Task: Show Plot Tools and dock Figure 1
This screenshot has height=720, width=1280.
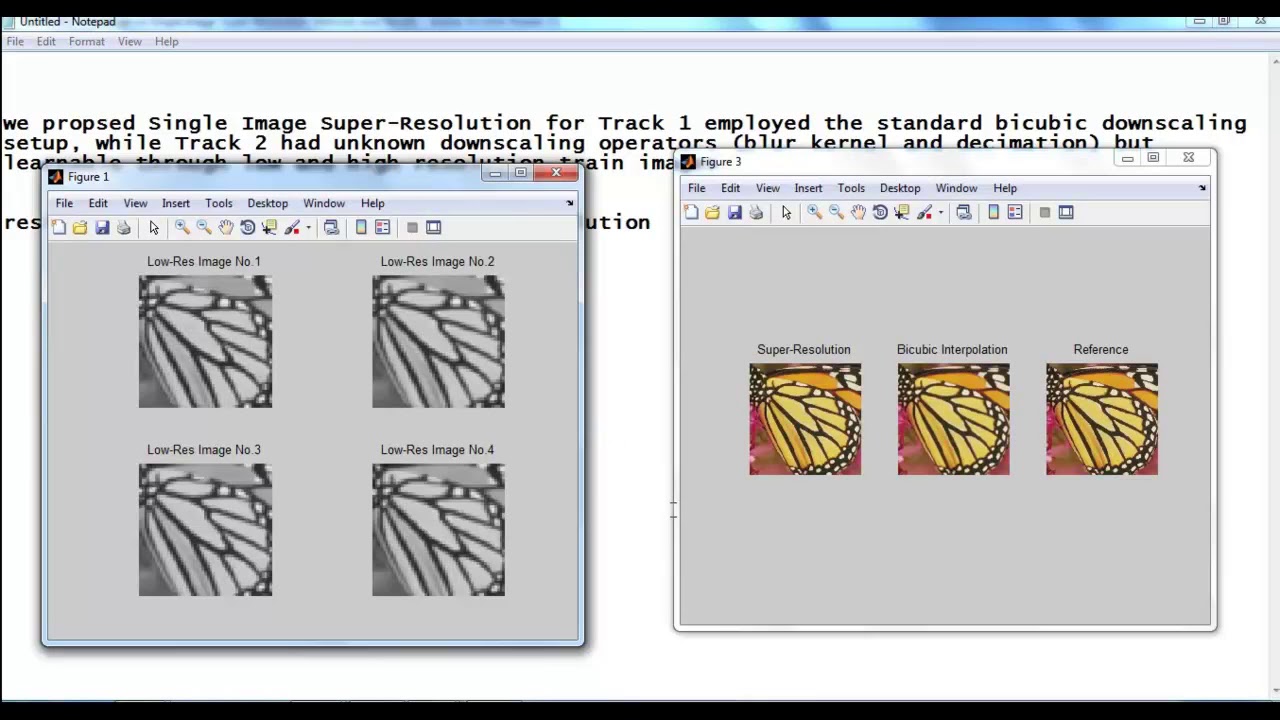Action: point(434,228)
